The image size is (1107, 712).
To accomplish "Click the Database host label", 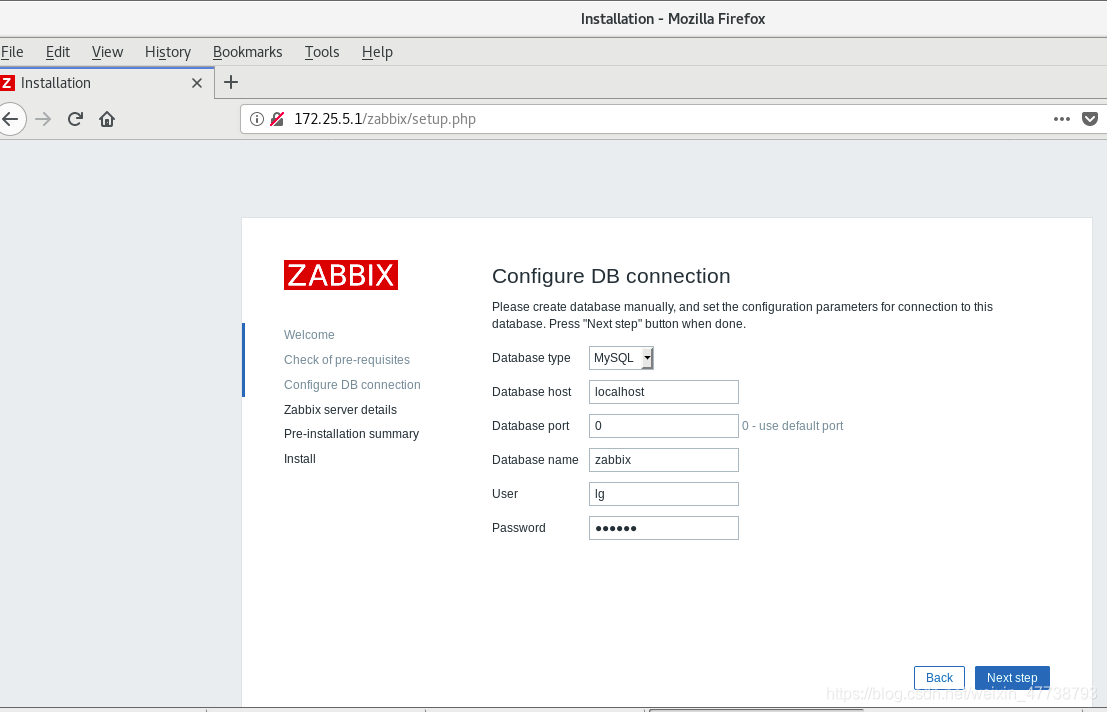I will 532,392.
